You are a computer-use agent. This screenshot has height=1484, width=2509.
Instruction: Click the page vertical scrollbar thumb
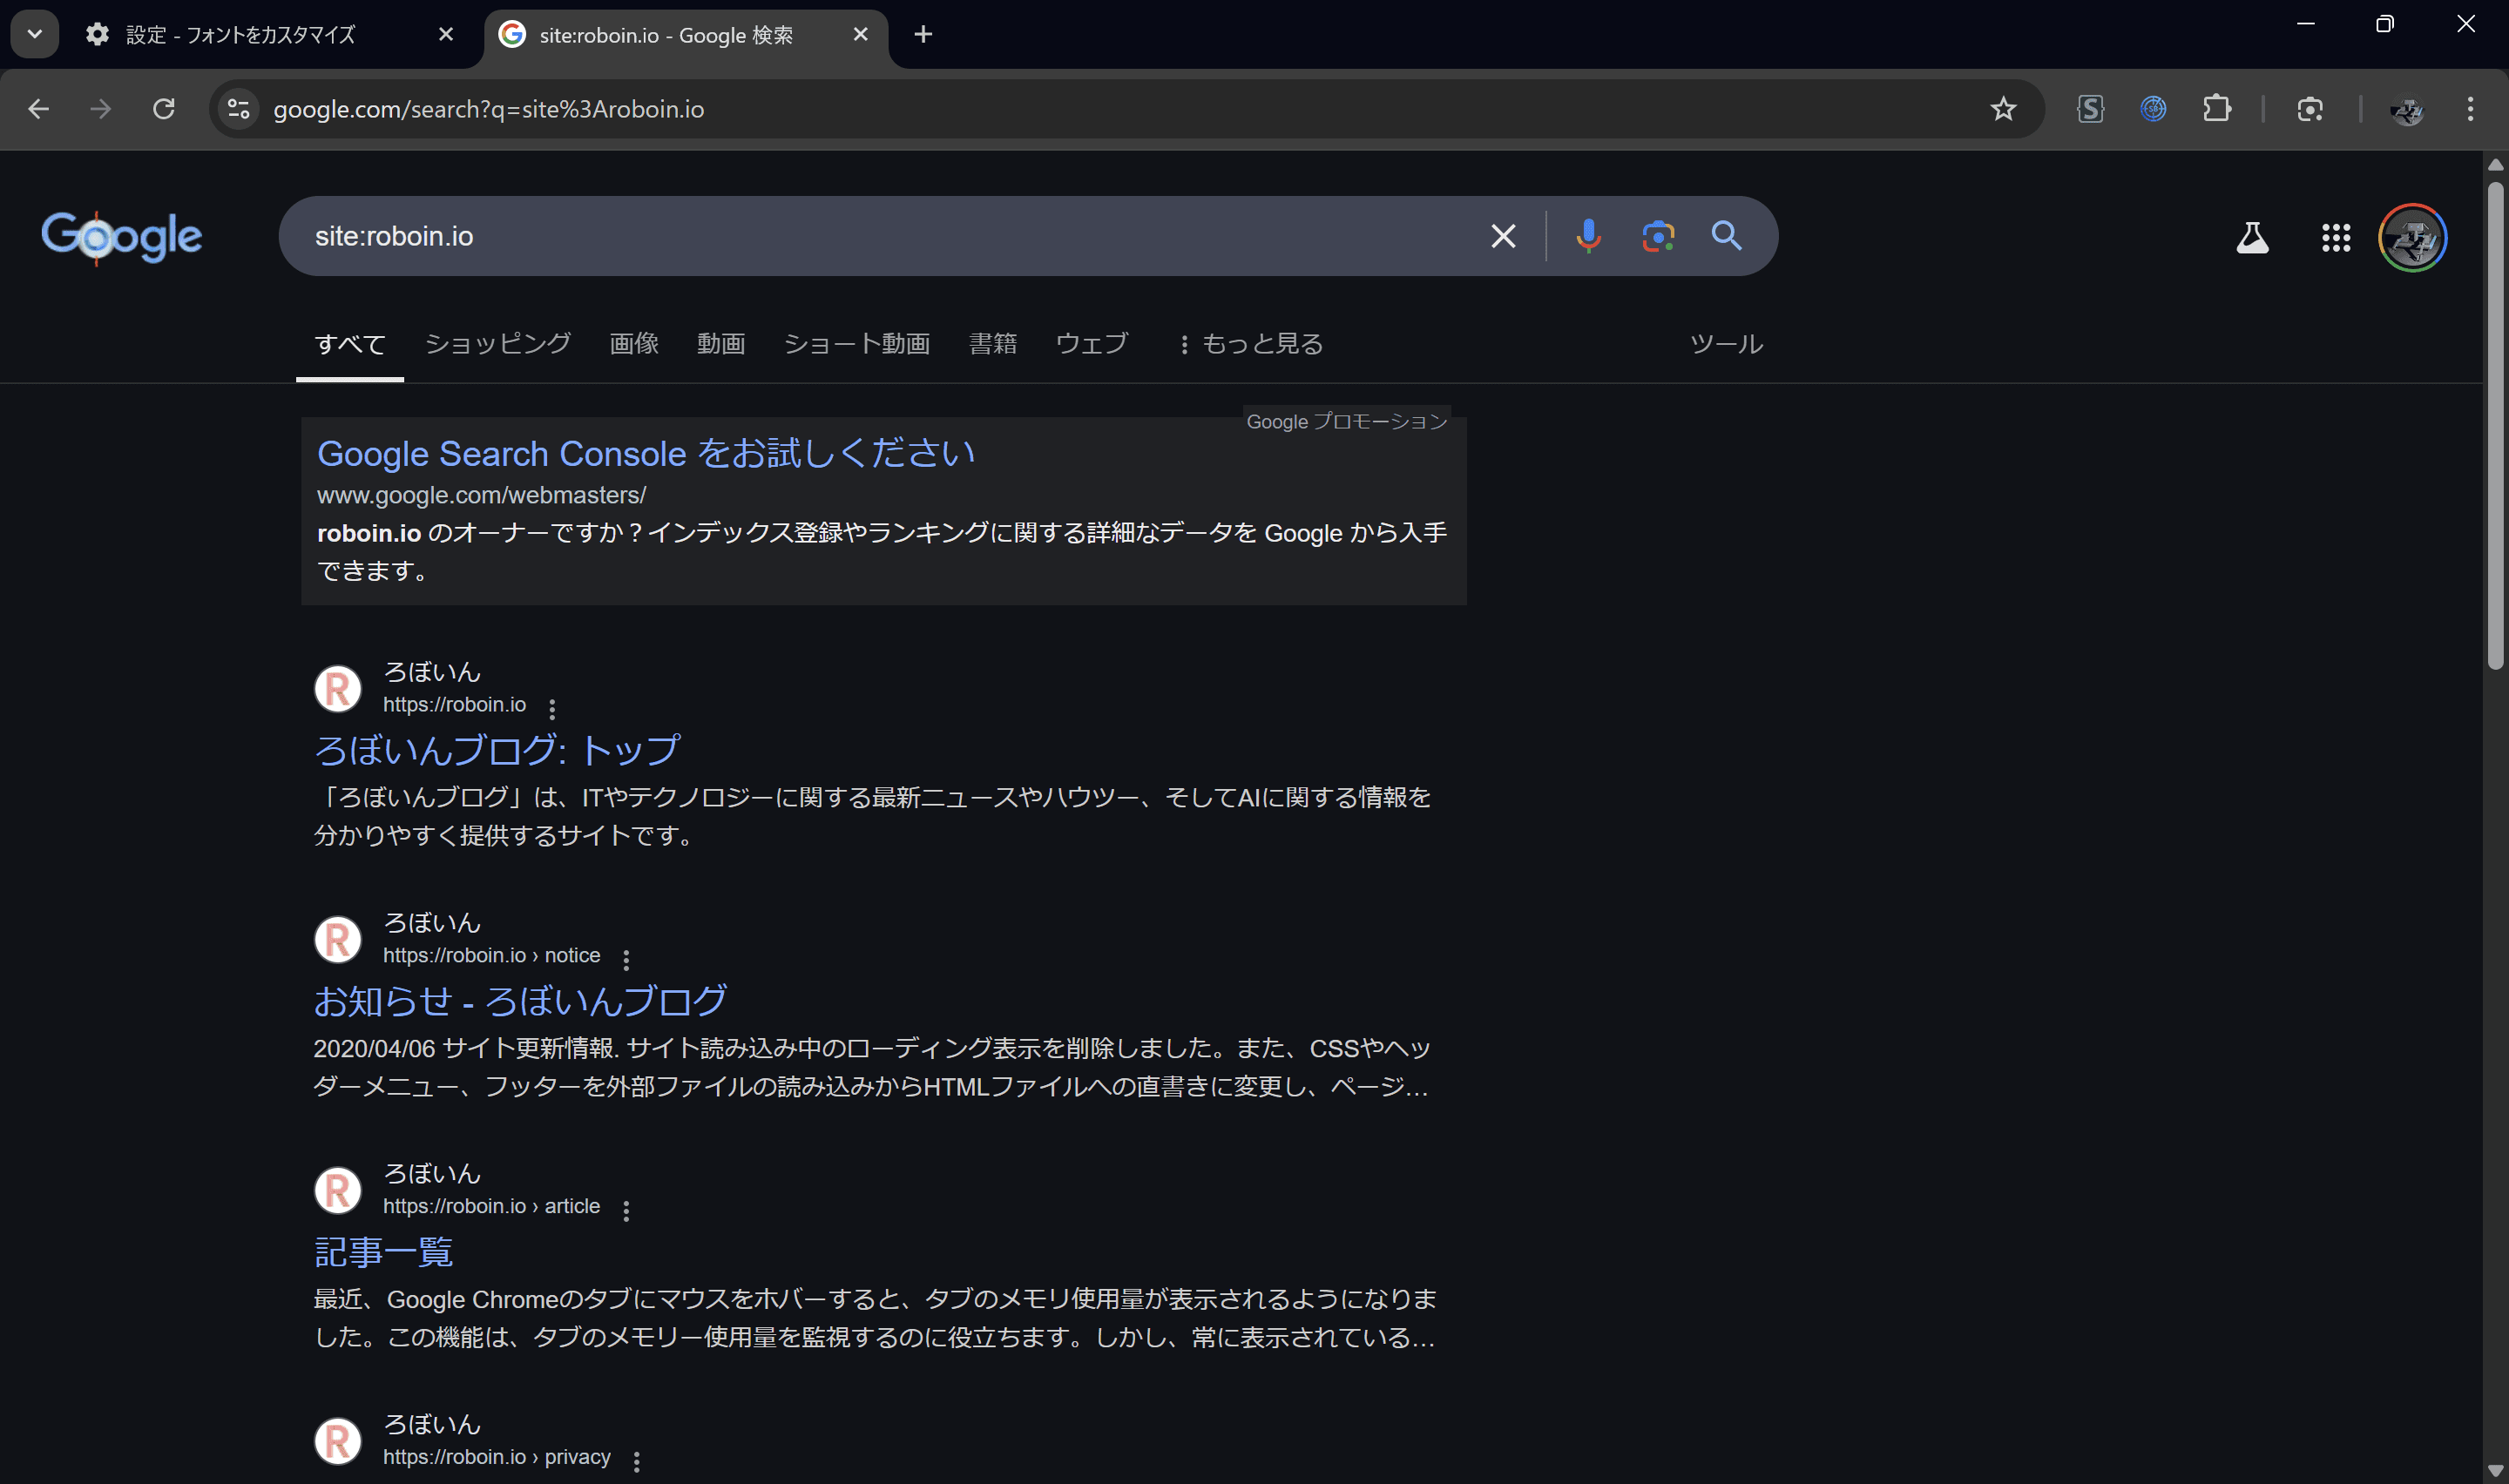point(2495,425)
